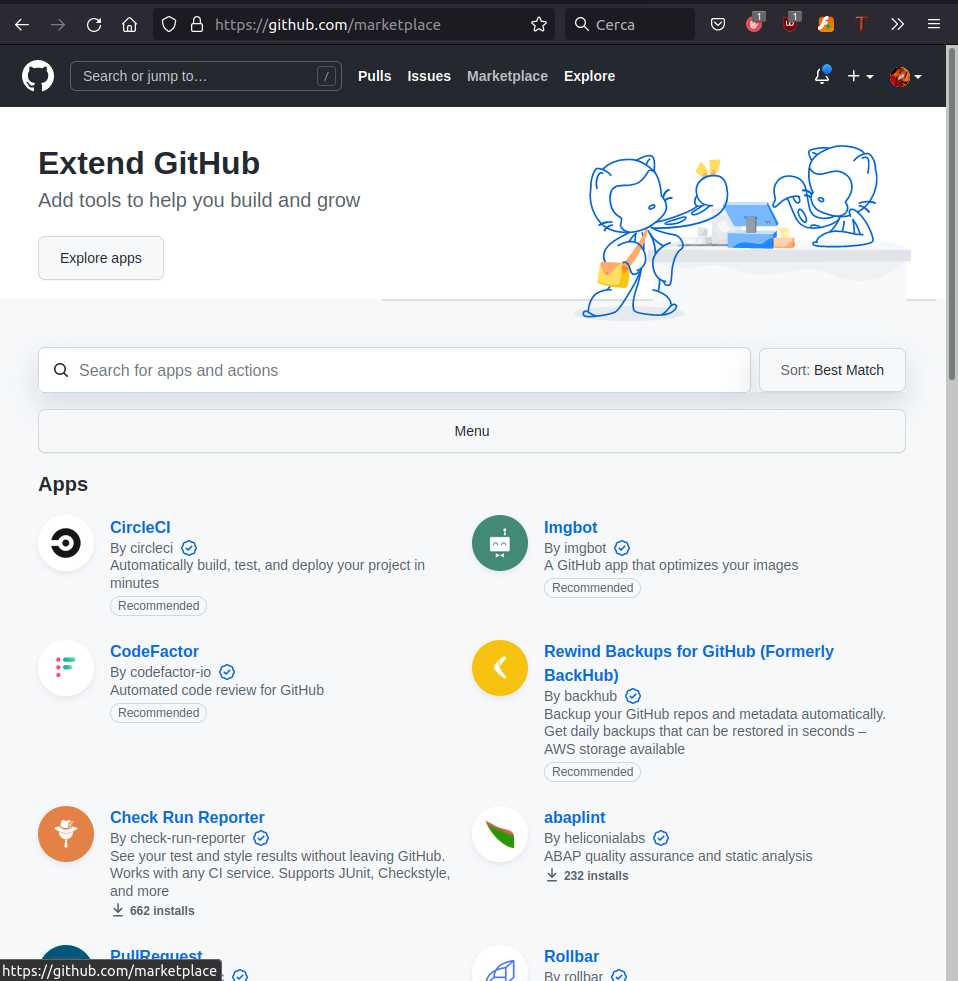Image resolution: width=958 pixels, height=981 pixels.
Task: Open the Rollbar app link
Action: 571,956
